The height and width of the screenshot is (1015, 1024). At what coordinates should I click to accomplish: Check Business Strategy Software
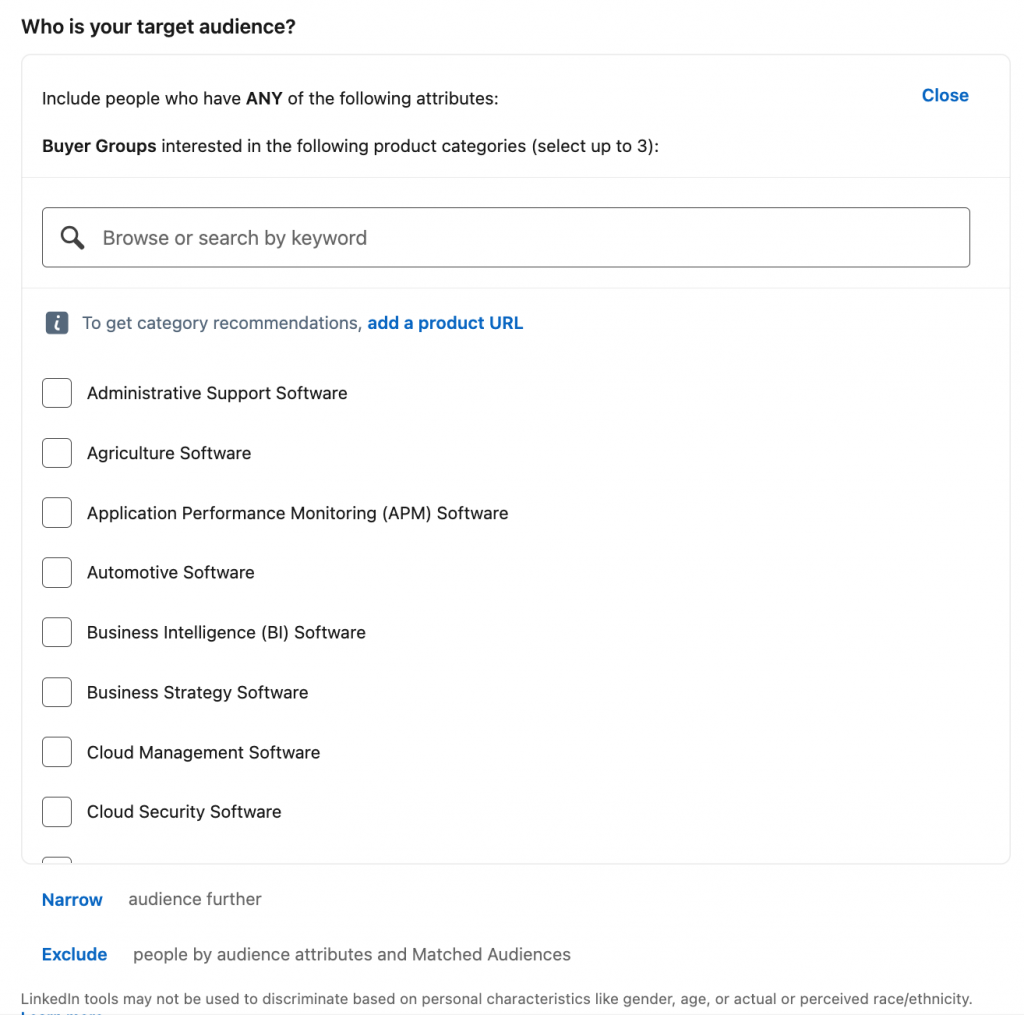57,692
